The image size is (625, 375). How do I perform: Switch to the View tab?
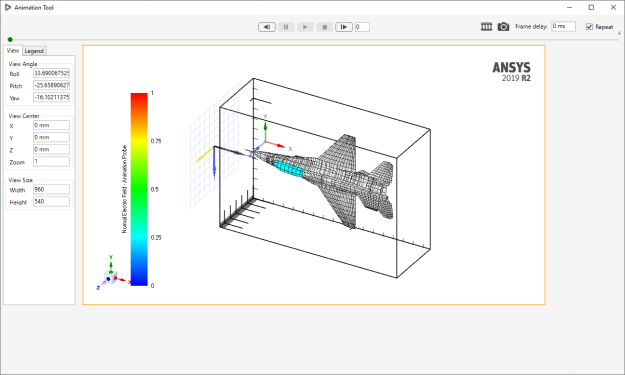[x=13, y=51]
